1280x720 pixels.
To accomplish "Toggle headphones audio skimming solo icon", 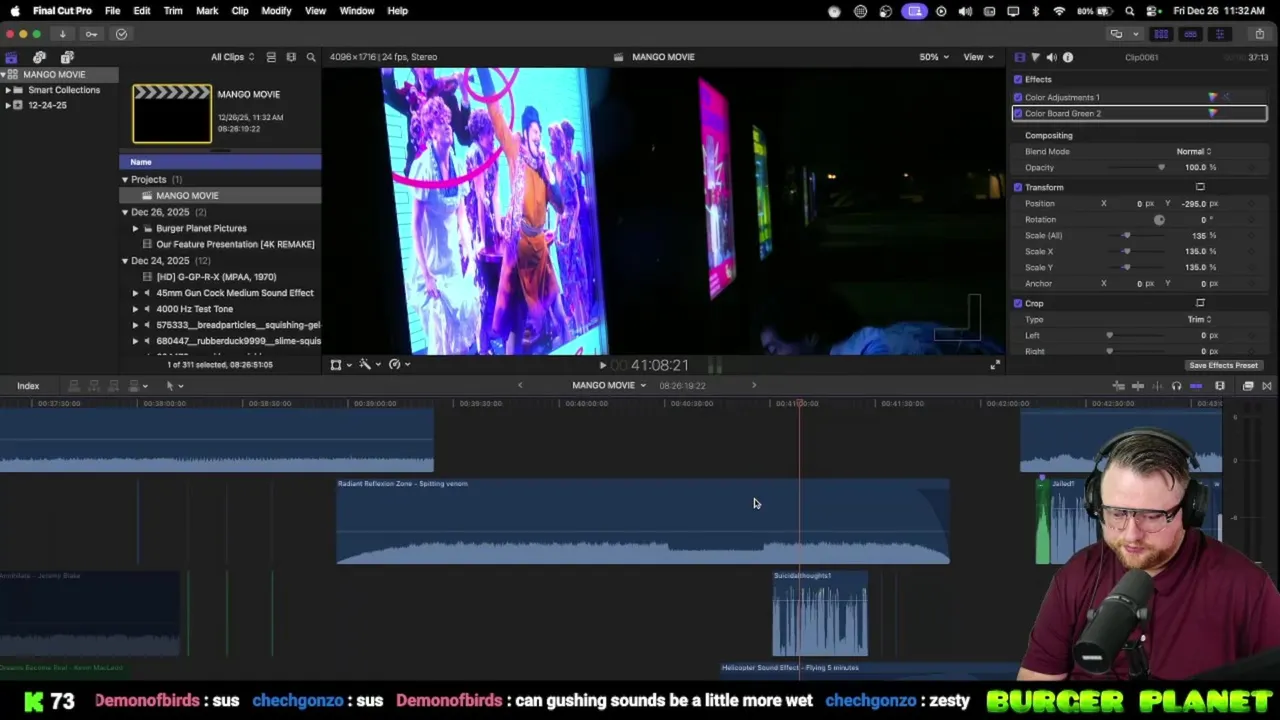I will click(1176, 386).
